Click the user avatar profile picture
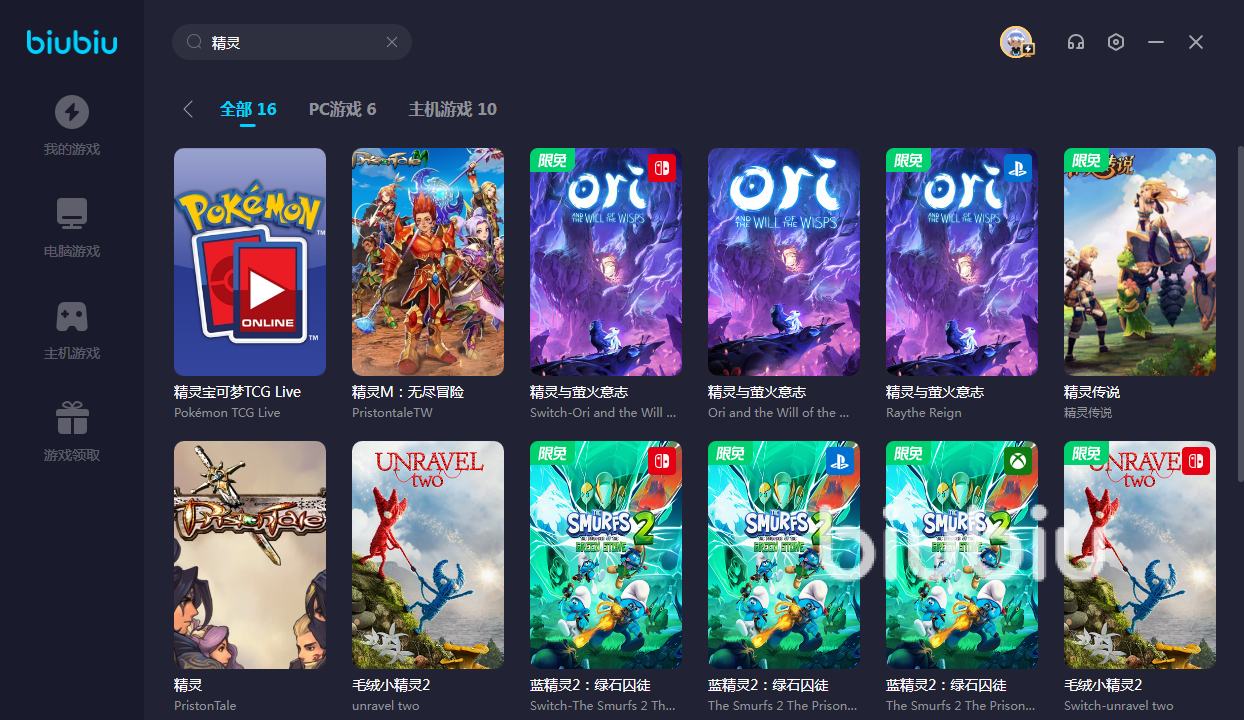Screen dimensions: 1244x720 click(x=1016, y=42)
